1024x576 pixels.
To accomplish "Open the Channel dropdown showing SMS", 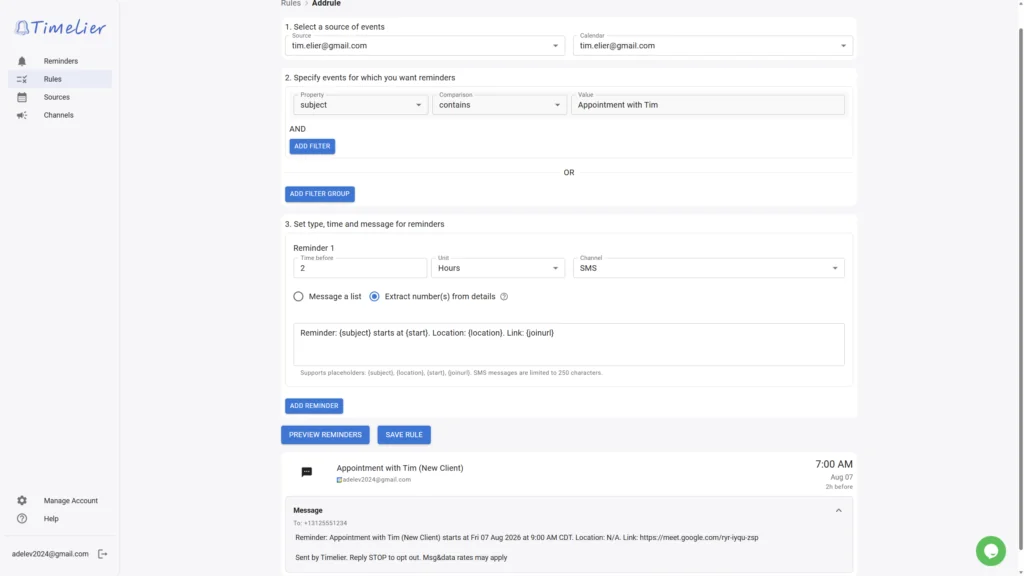I will pyautogui.click(x=709, y=268).
